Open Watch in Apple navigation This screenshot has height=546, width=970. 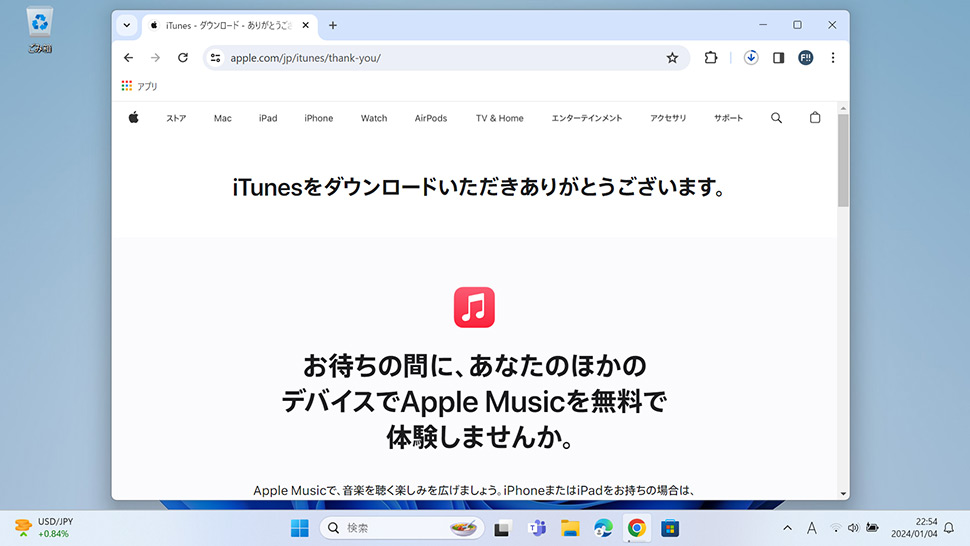pyautogui.click(x=374, y=118)
